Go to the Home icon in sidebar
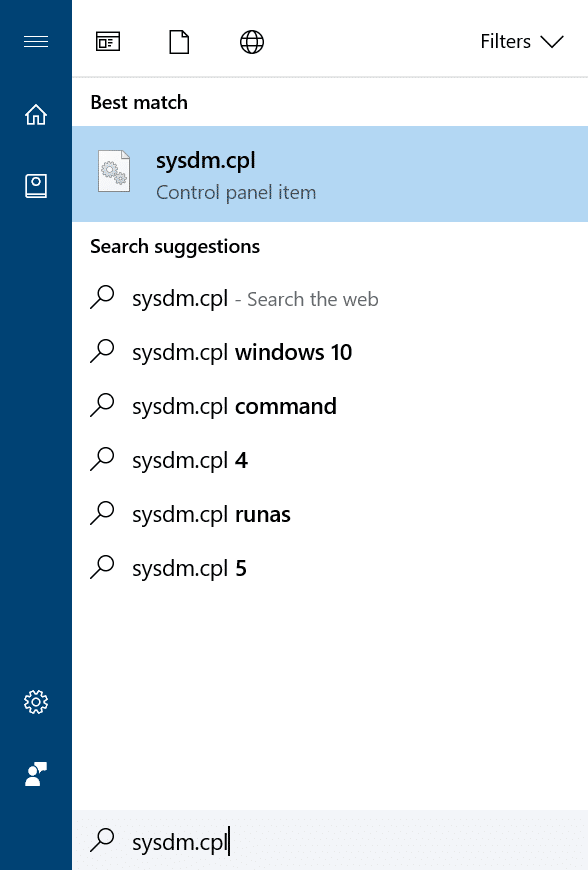Viewport: 588px width, 870px height. [x=36, y=114]
